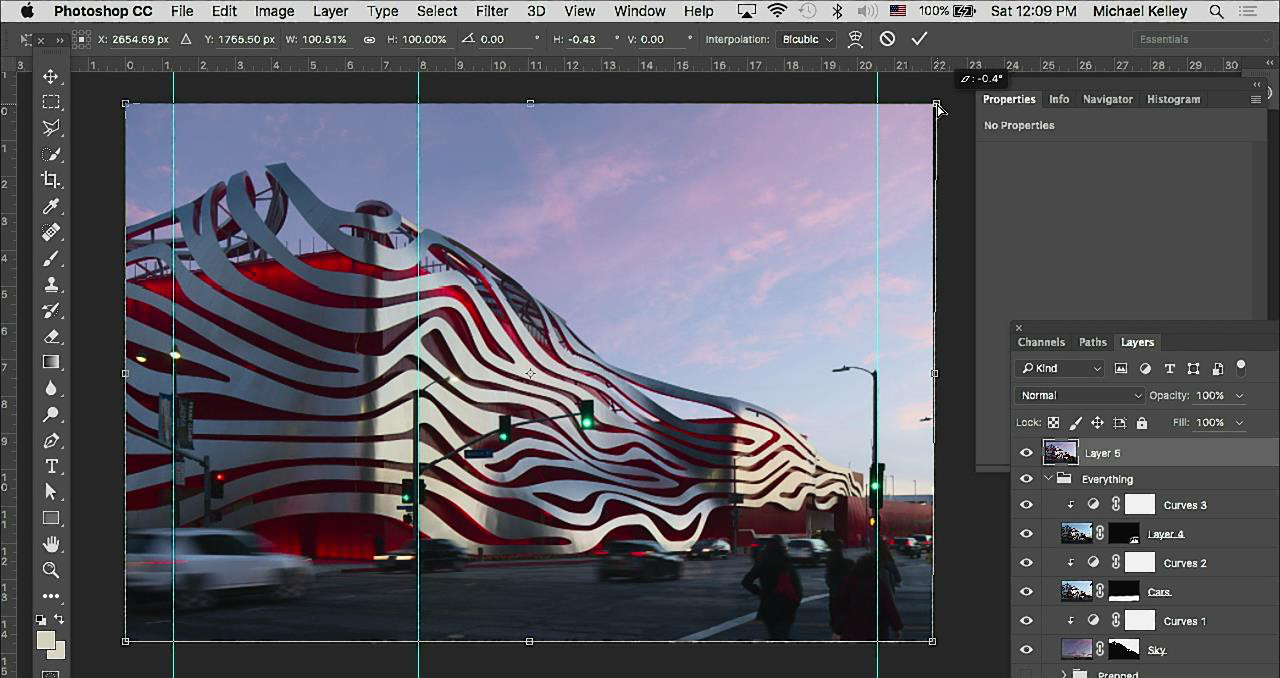The width and height of the screenshot is (1280, 678).
Task: Open the Layer menu
Action: 330,11
